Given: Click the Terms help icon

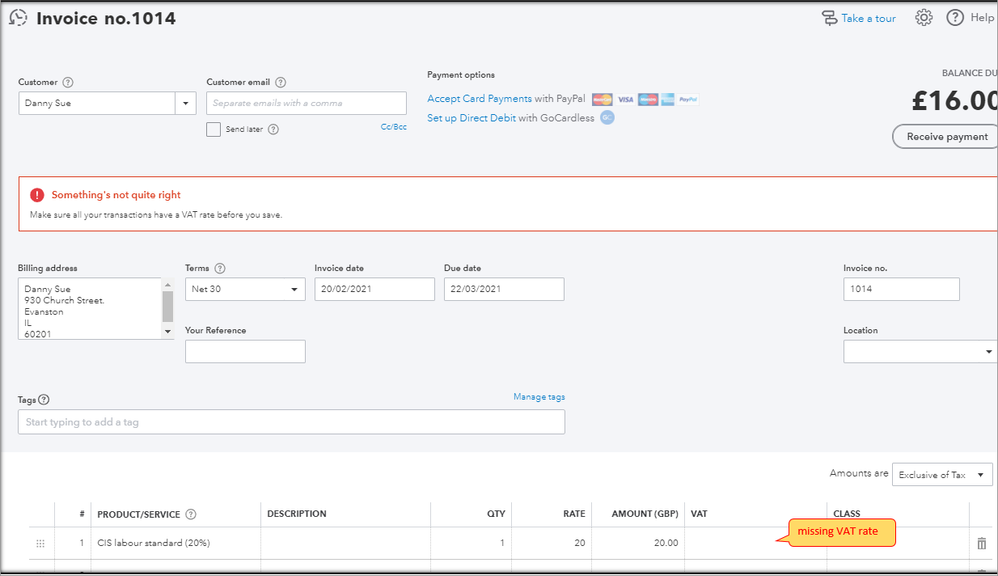Looking at the screenshot, I should [220, 269].
